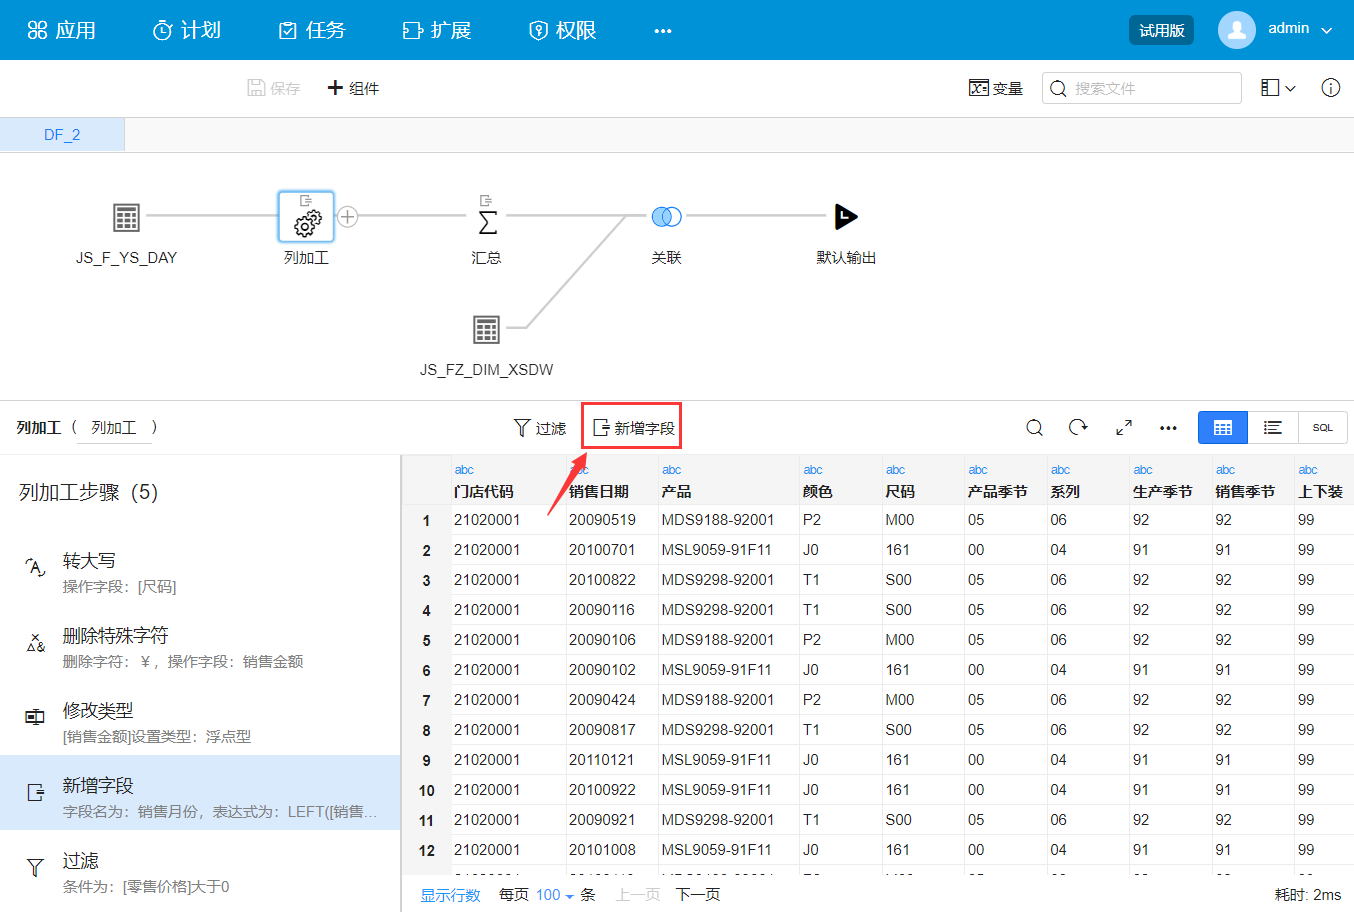This screenshot has height=912, width=1354.
Task: Click the 系列 column header
Action: (x=1065, y=491)
